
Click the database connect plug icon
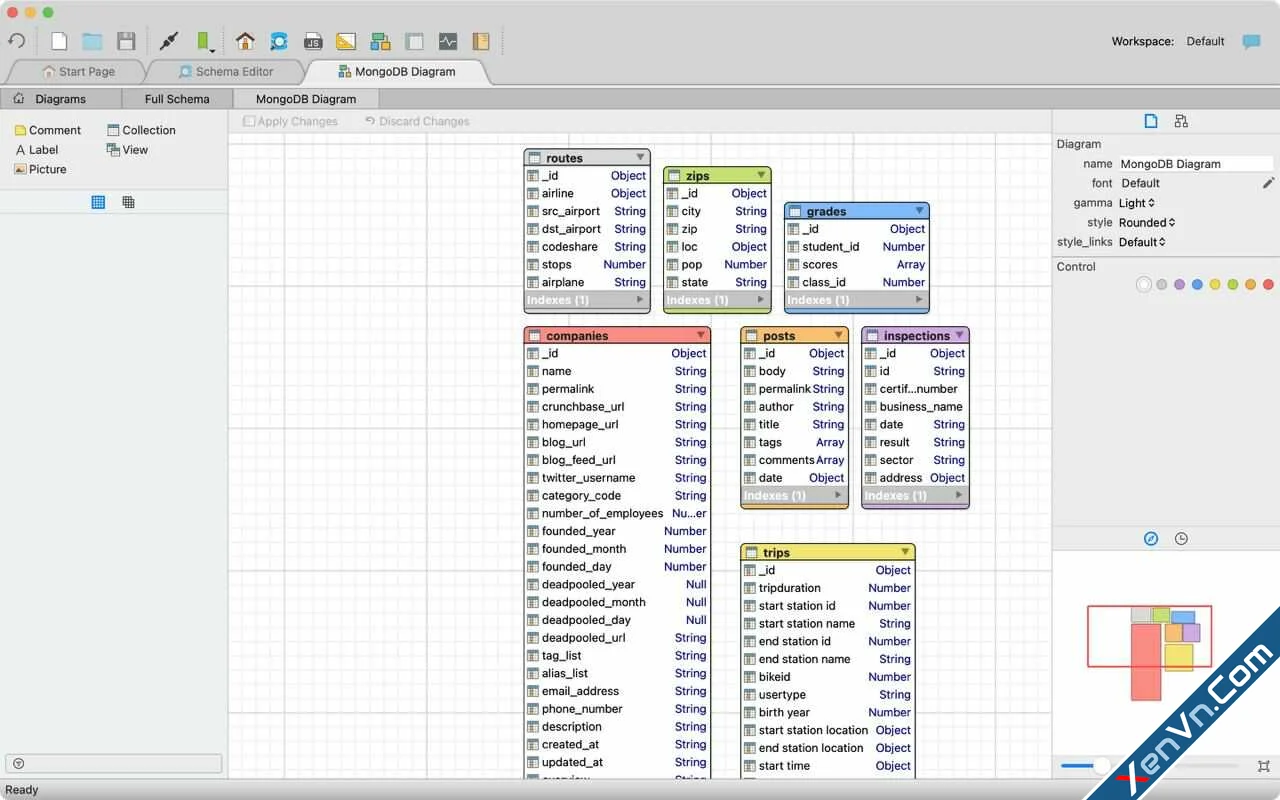169,41
